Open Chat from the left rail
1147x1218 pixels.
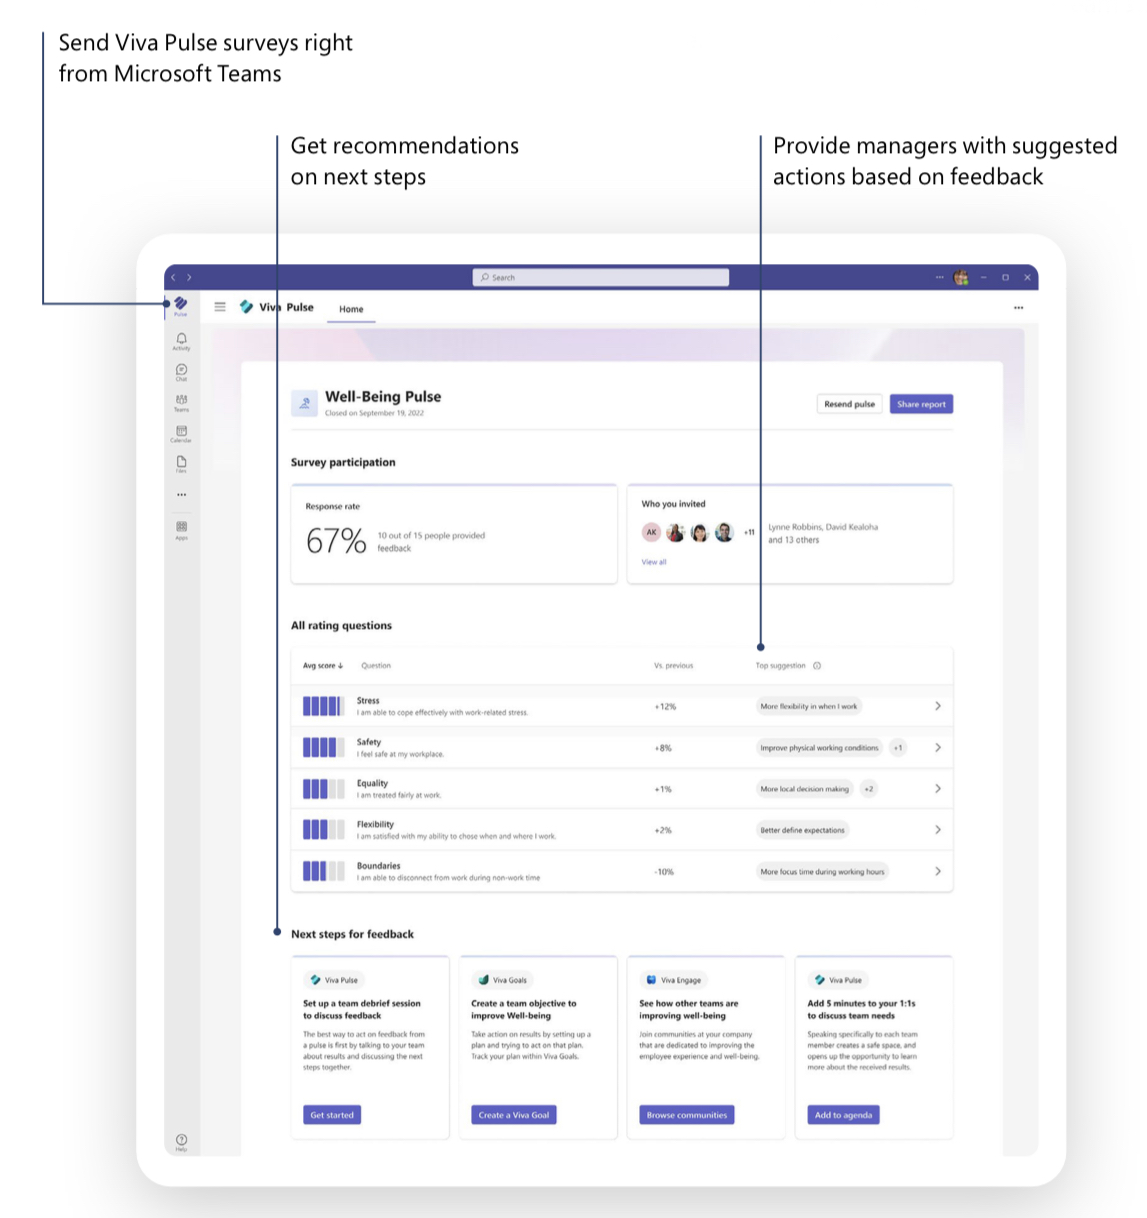click(x=181, y=371)
